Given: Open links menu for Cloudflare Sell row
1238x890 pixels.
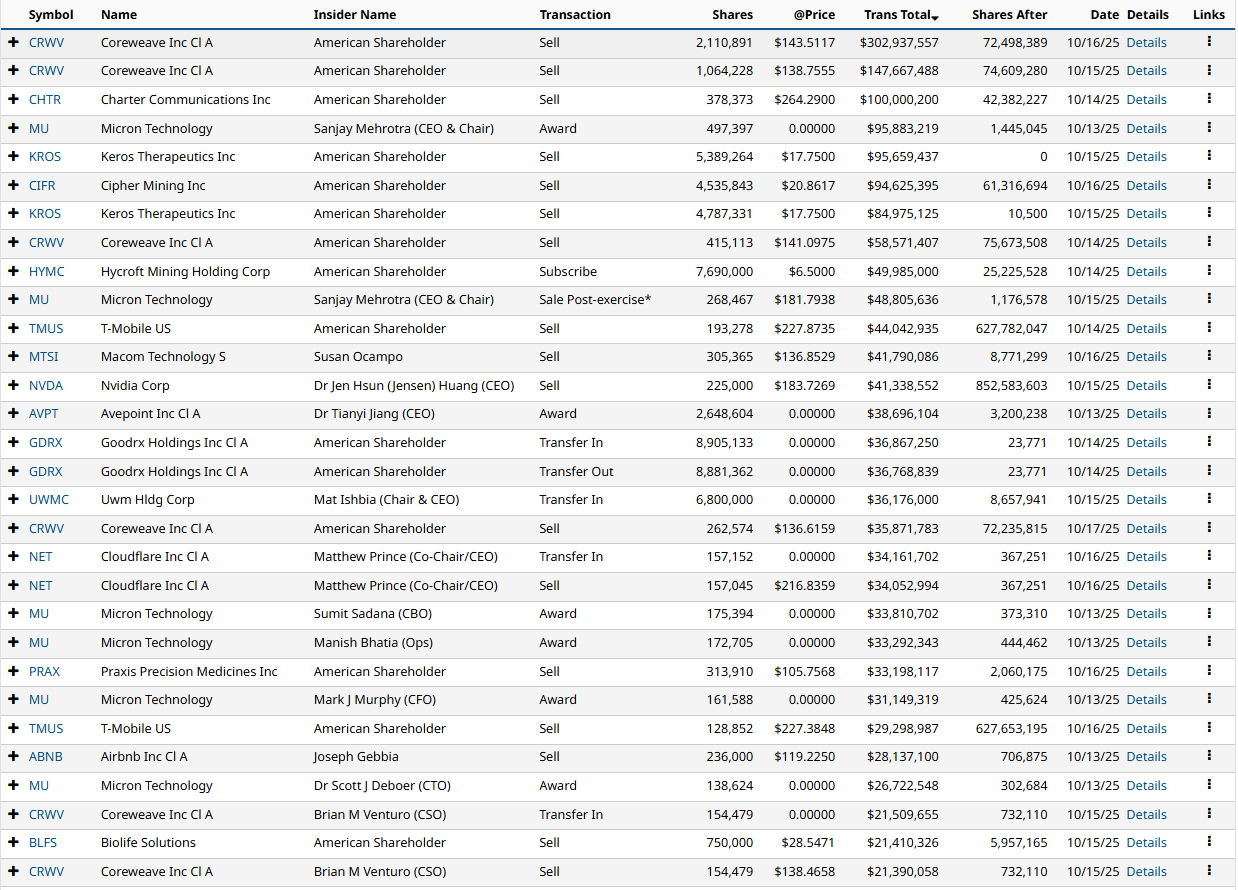Looking at the screenshot, I should pos(1209,585).
